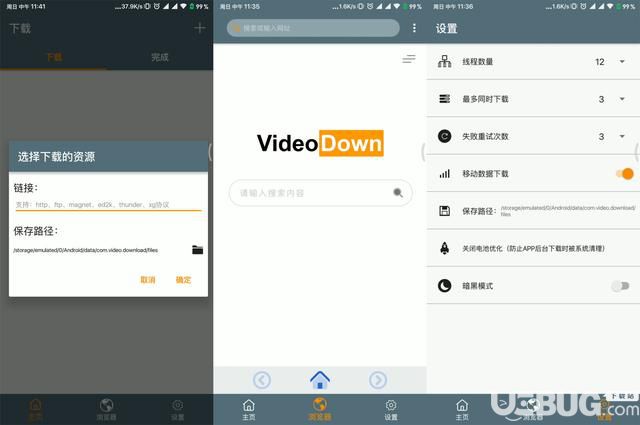This screenshot has height=425, width=640.
Task: Tap the hamburger lines icon below address bar
Action: pos(409,59)
